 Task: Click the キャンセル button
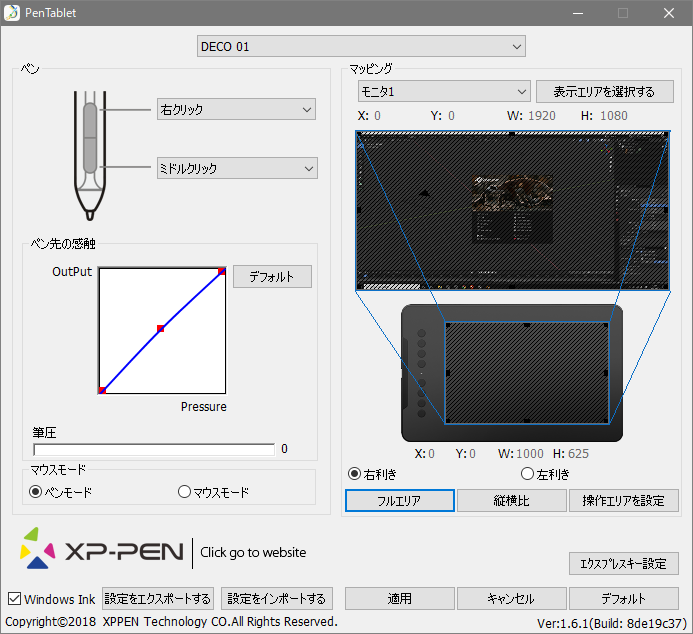(x=512, y=599)
